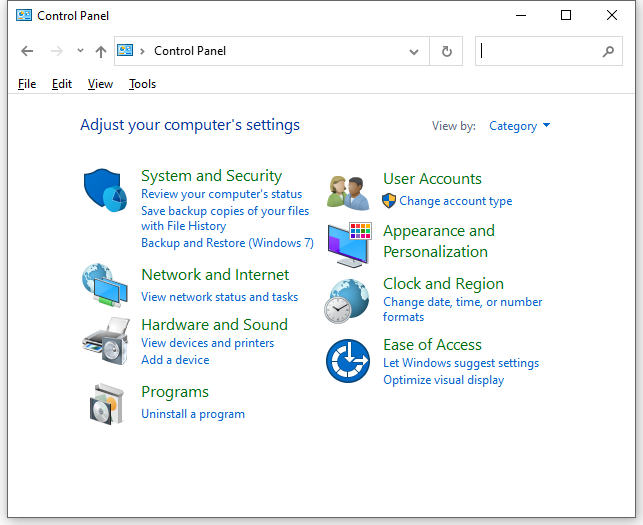
Task: Open Appearance and Personalization category link
Action: (x=439, y=241)
